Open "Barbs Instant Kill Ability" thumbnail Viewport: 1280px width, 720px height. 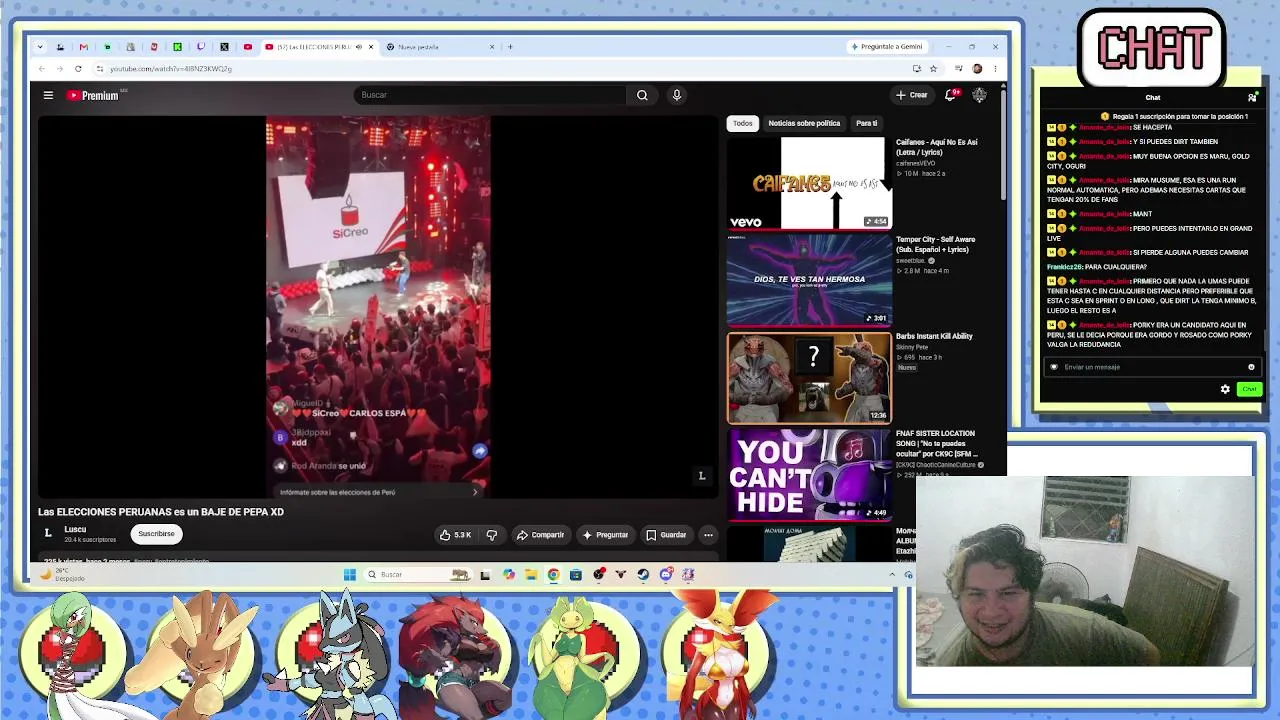coord(809,378)
